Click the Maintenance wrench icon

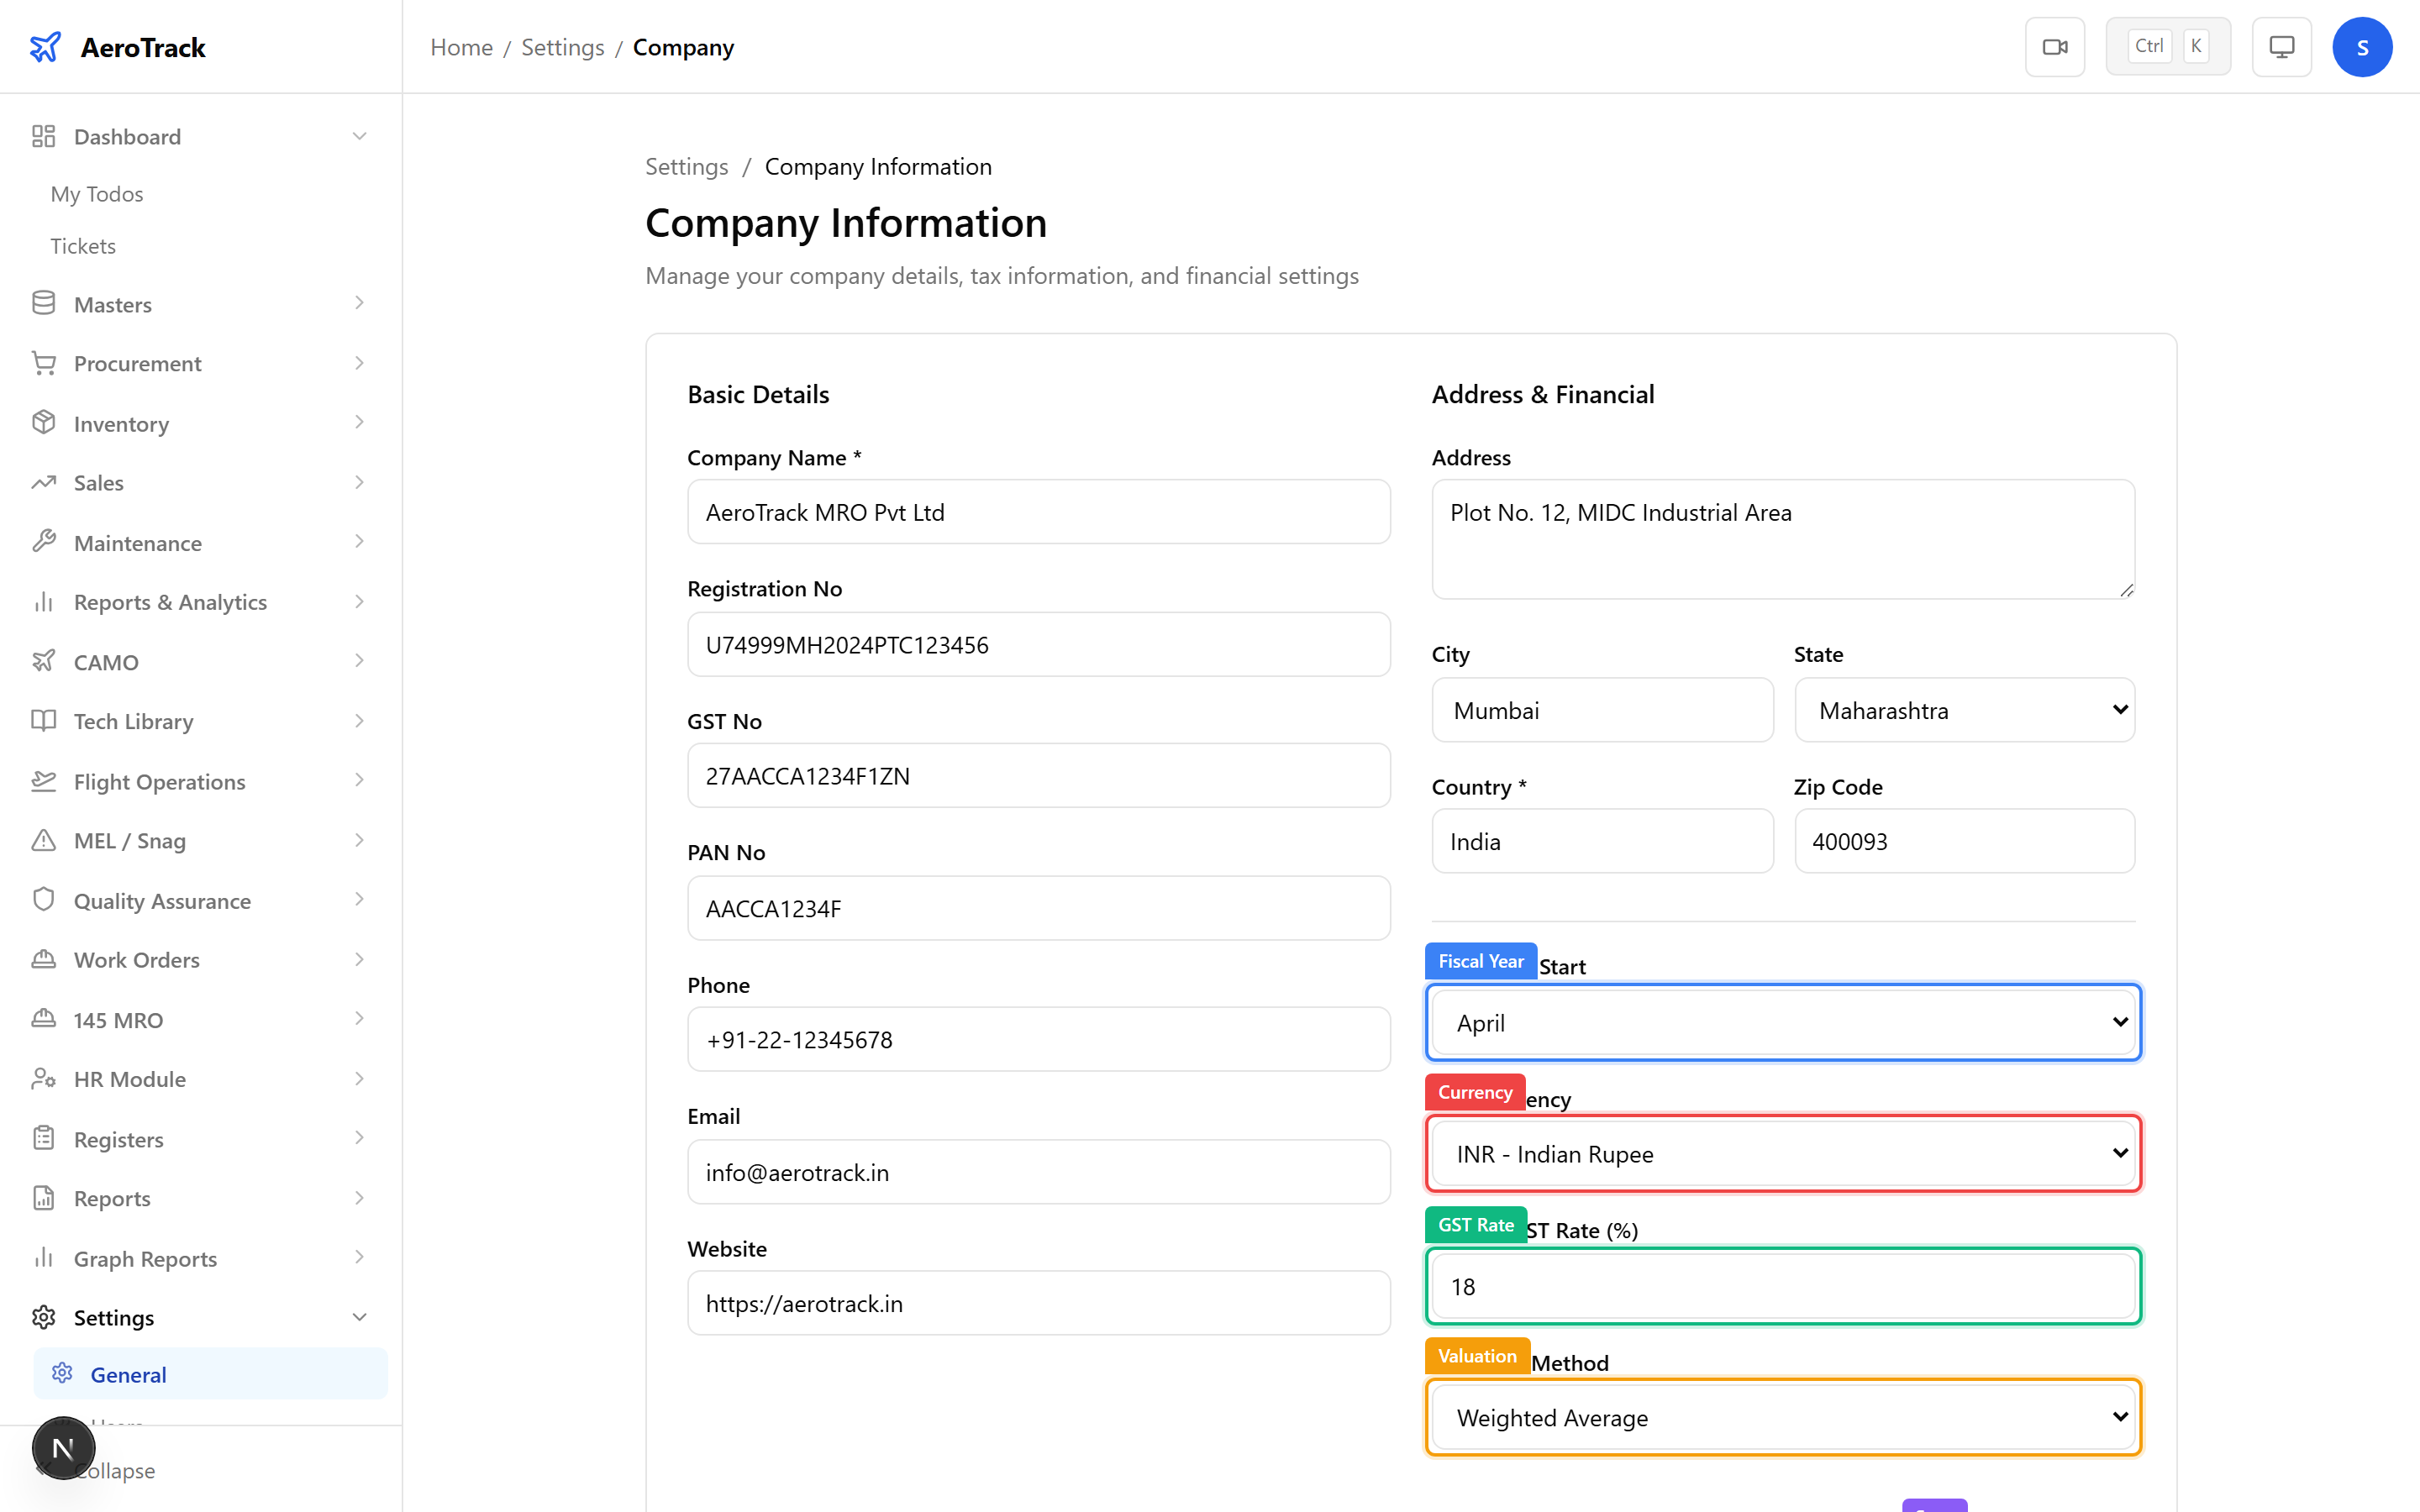pos(43,542)
